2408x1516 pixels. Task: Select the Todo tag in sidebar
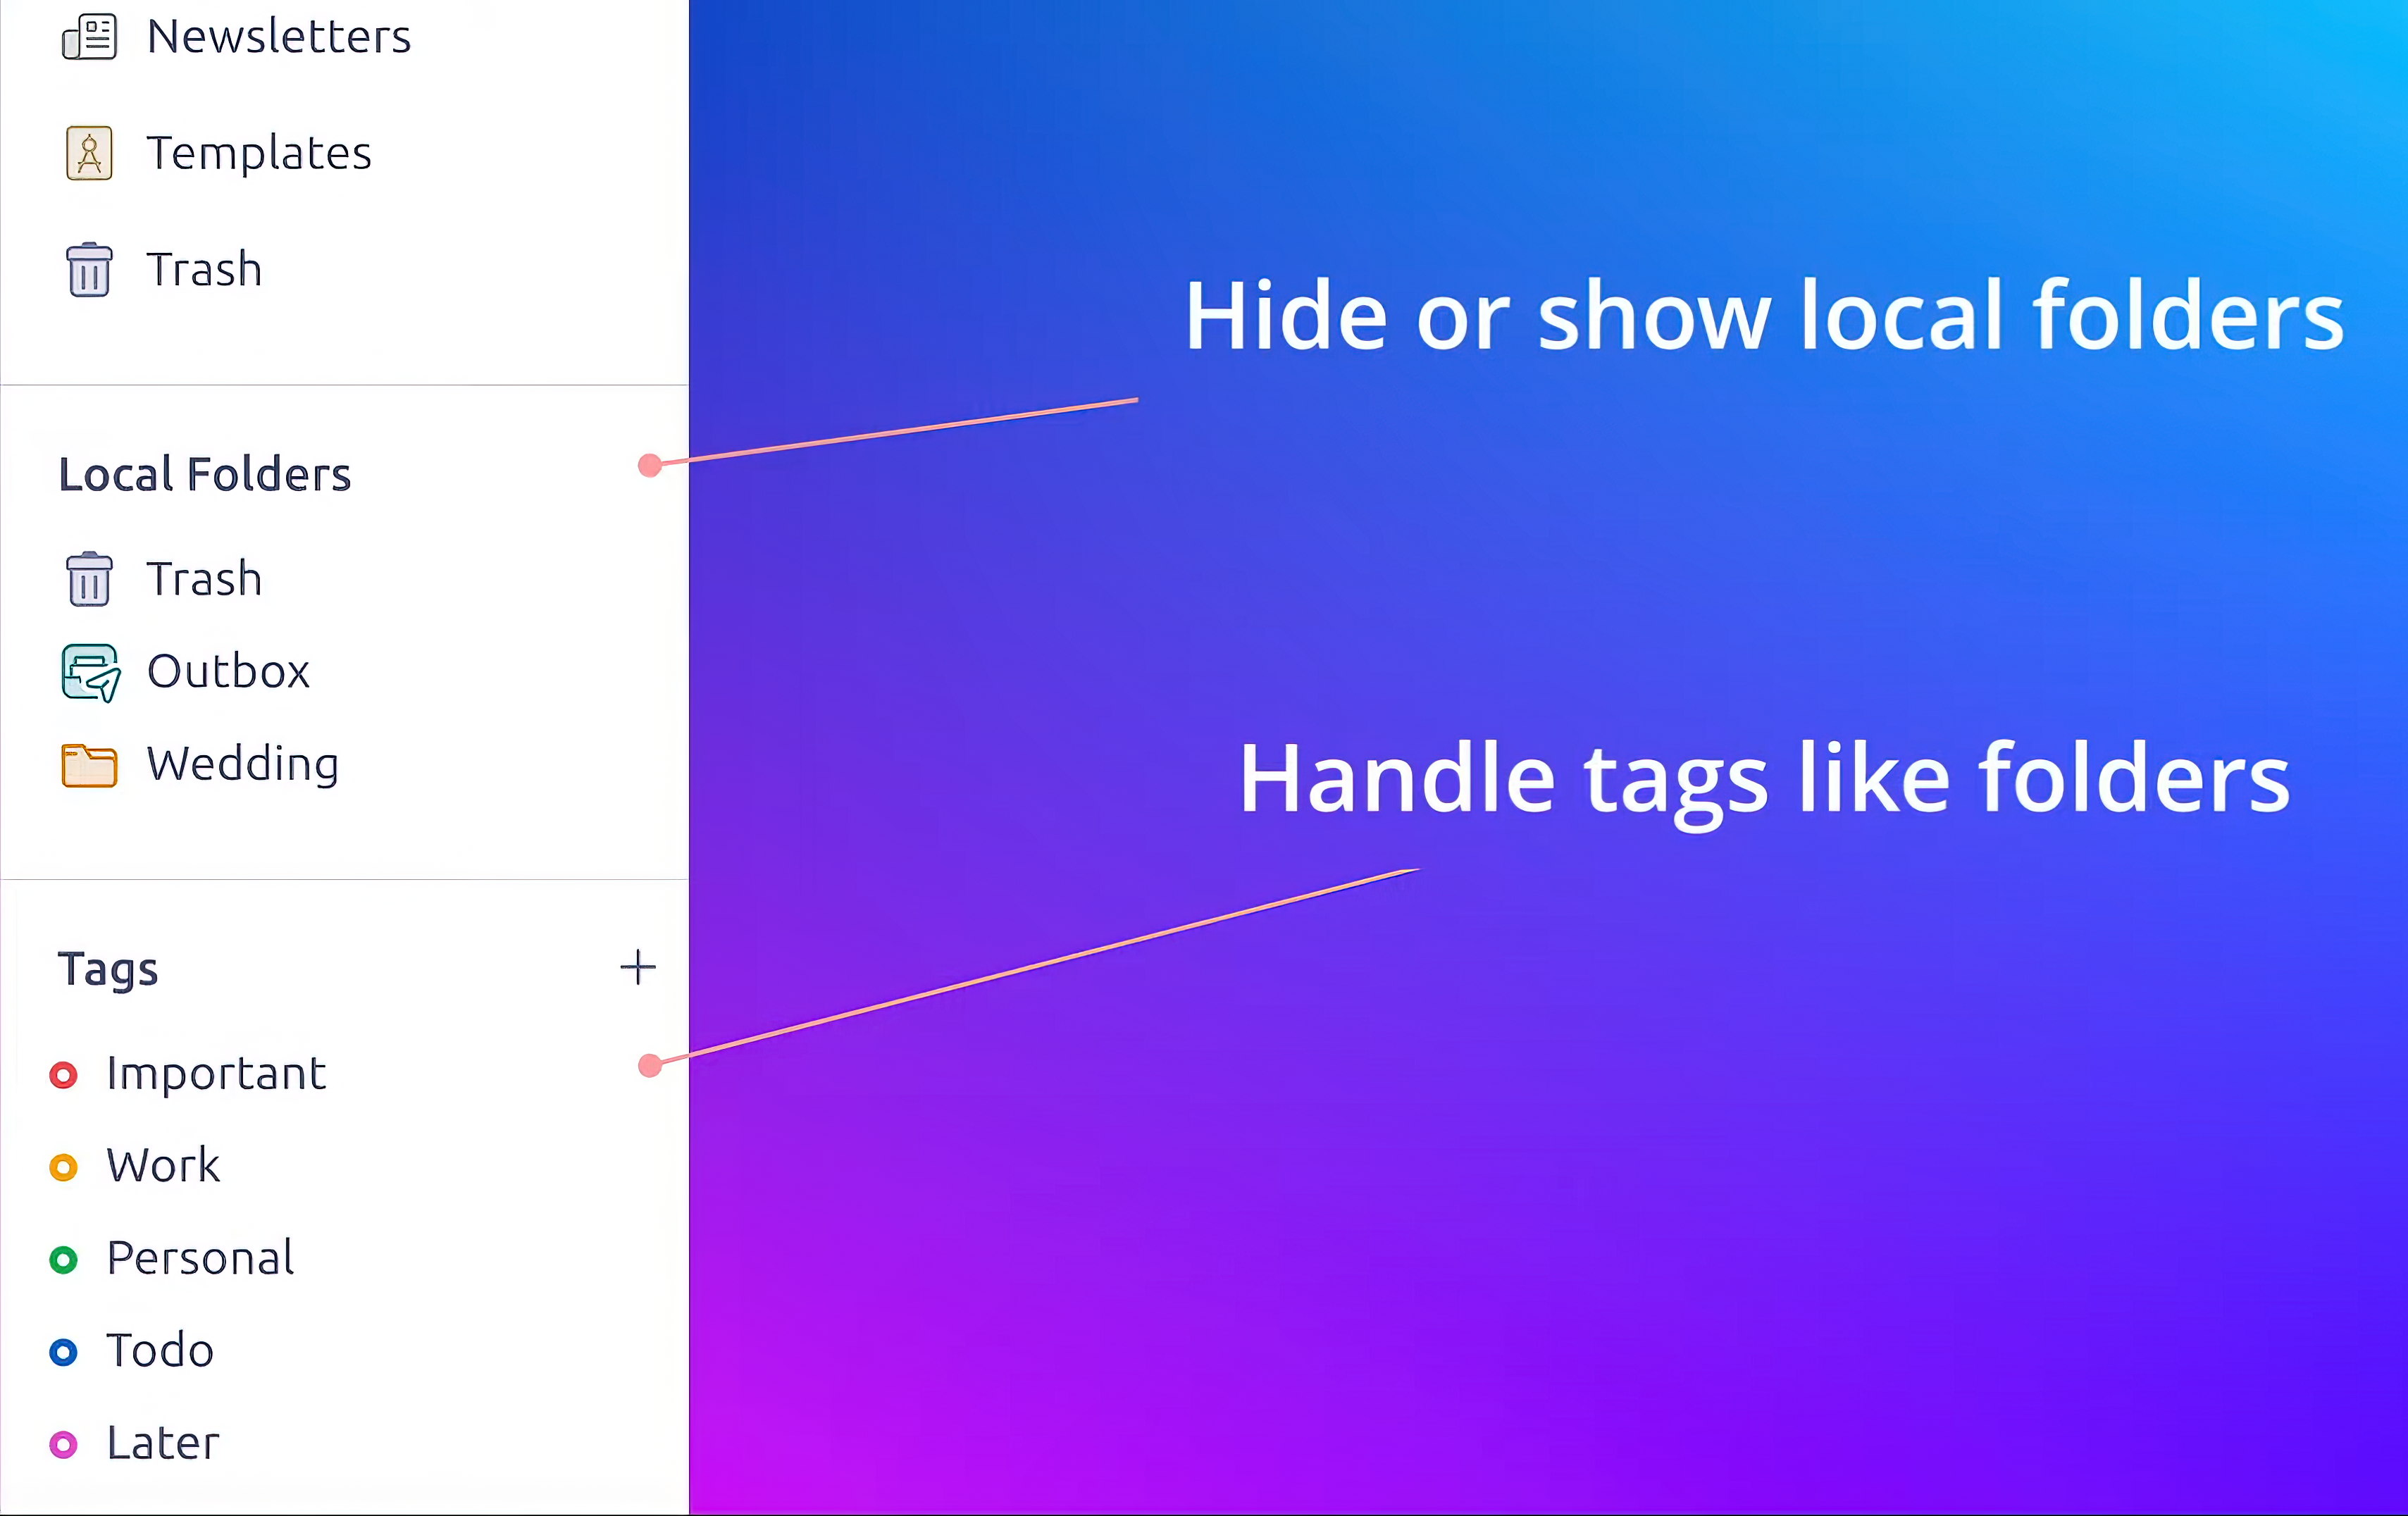[x=159, y=1348]
